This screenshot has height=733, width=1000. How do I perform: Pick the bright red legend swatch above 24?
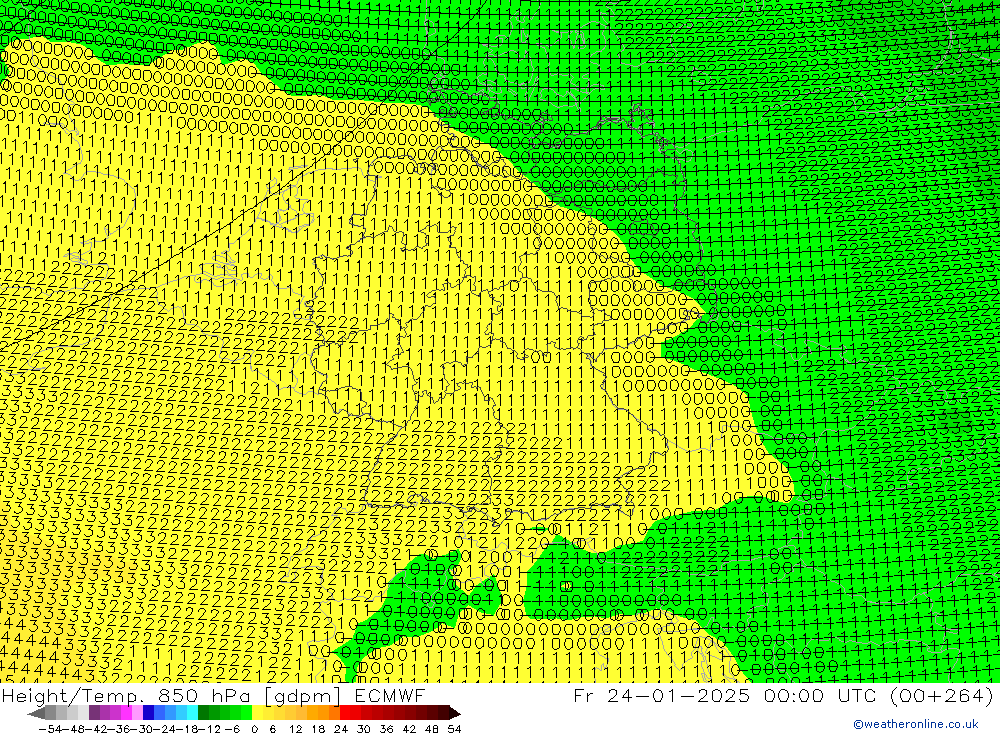pos(345,713)
